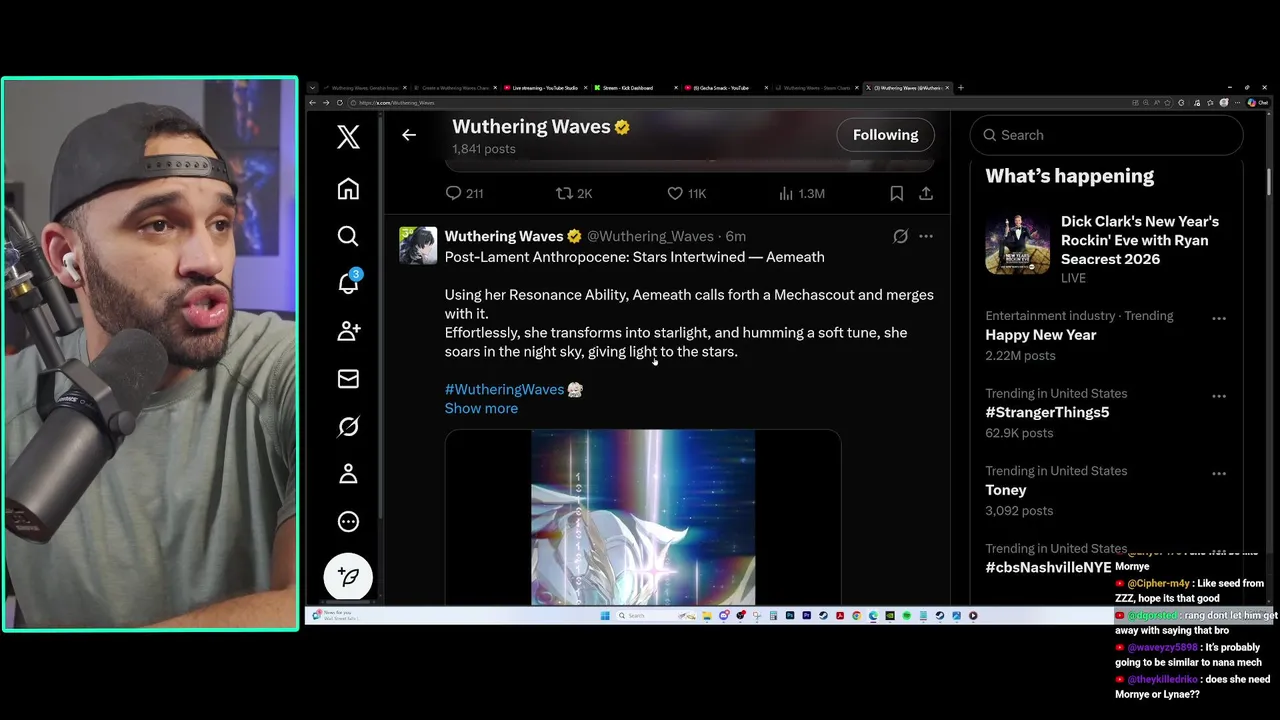1280x720 pixels.
Task: Click the Wuthering Waves post avatar
Action: point(418,245)
